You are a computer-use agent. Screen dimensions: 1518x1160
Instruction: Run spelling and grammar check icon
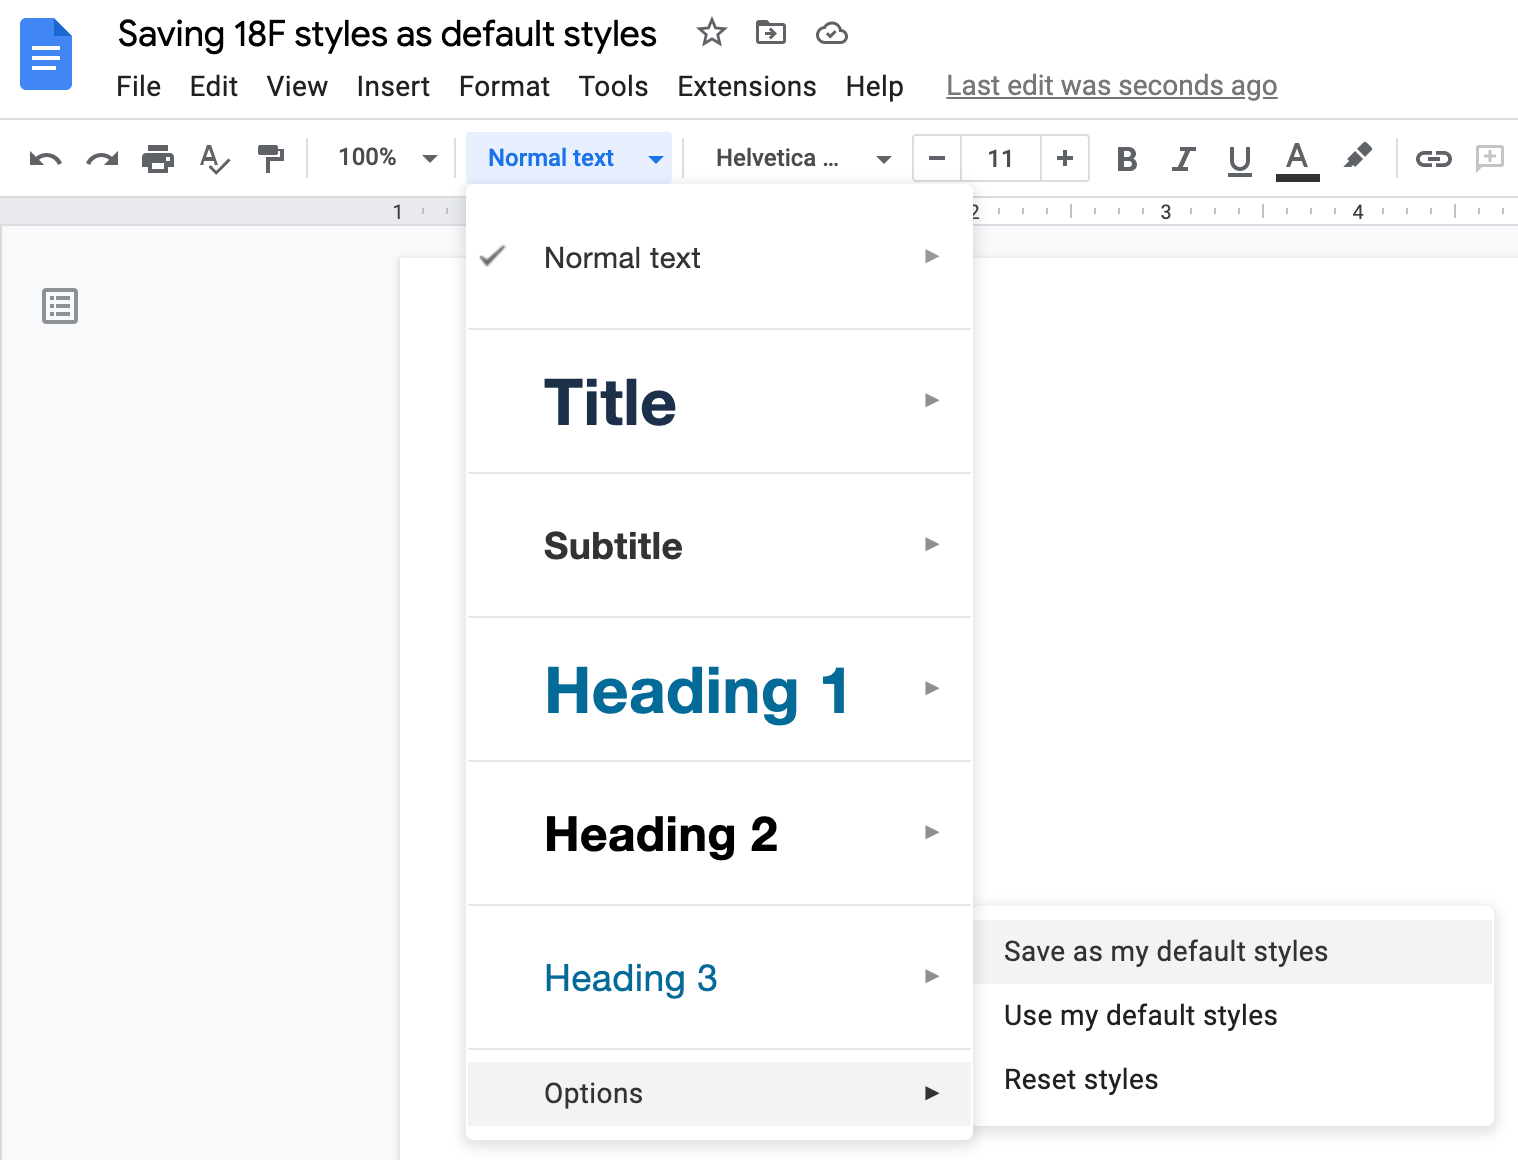coord(214,158)
